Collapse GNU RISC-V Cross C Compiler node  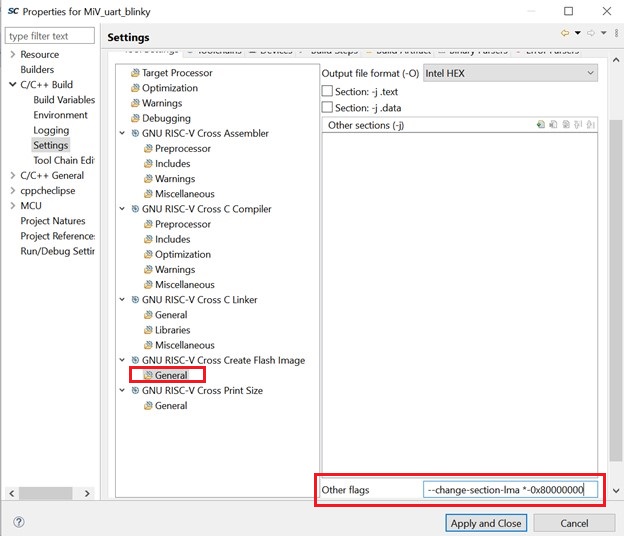coord(123,209)
